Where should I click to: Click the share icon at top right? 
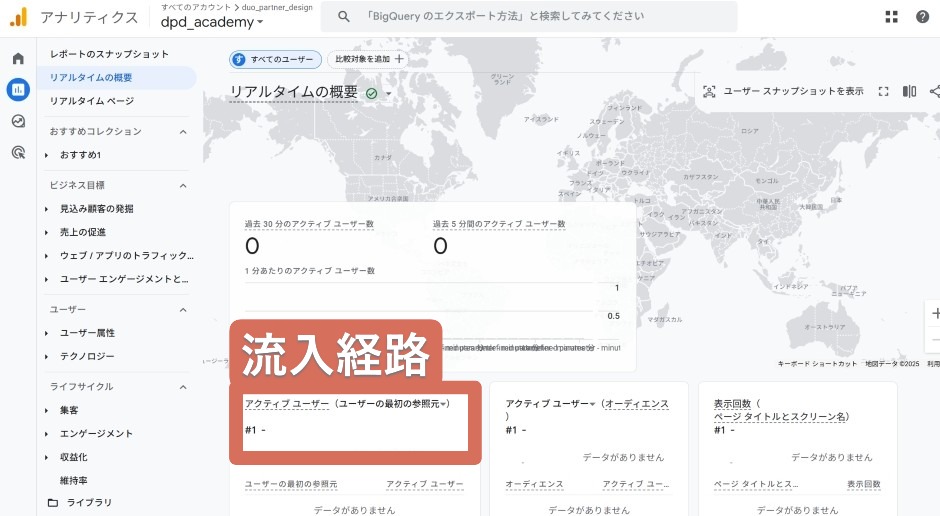click(x=934, y=91)
